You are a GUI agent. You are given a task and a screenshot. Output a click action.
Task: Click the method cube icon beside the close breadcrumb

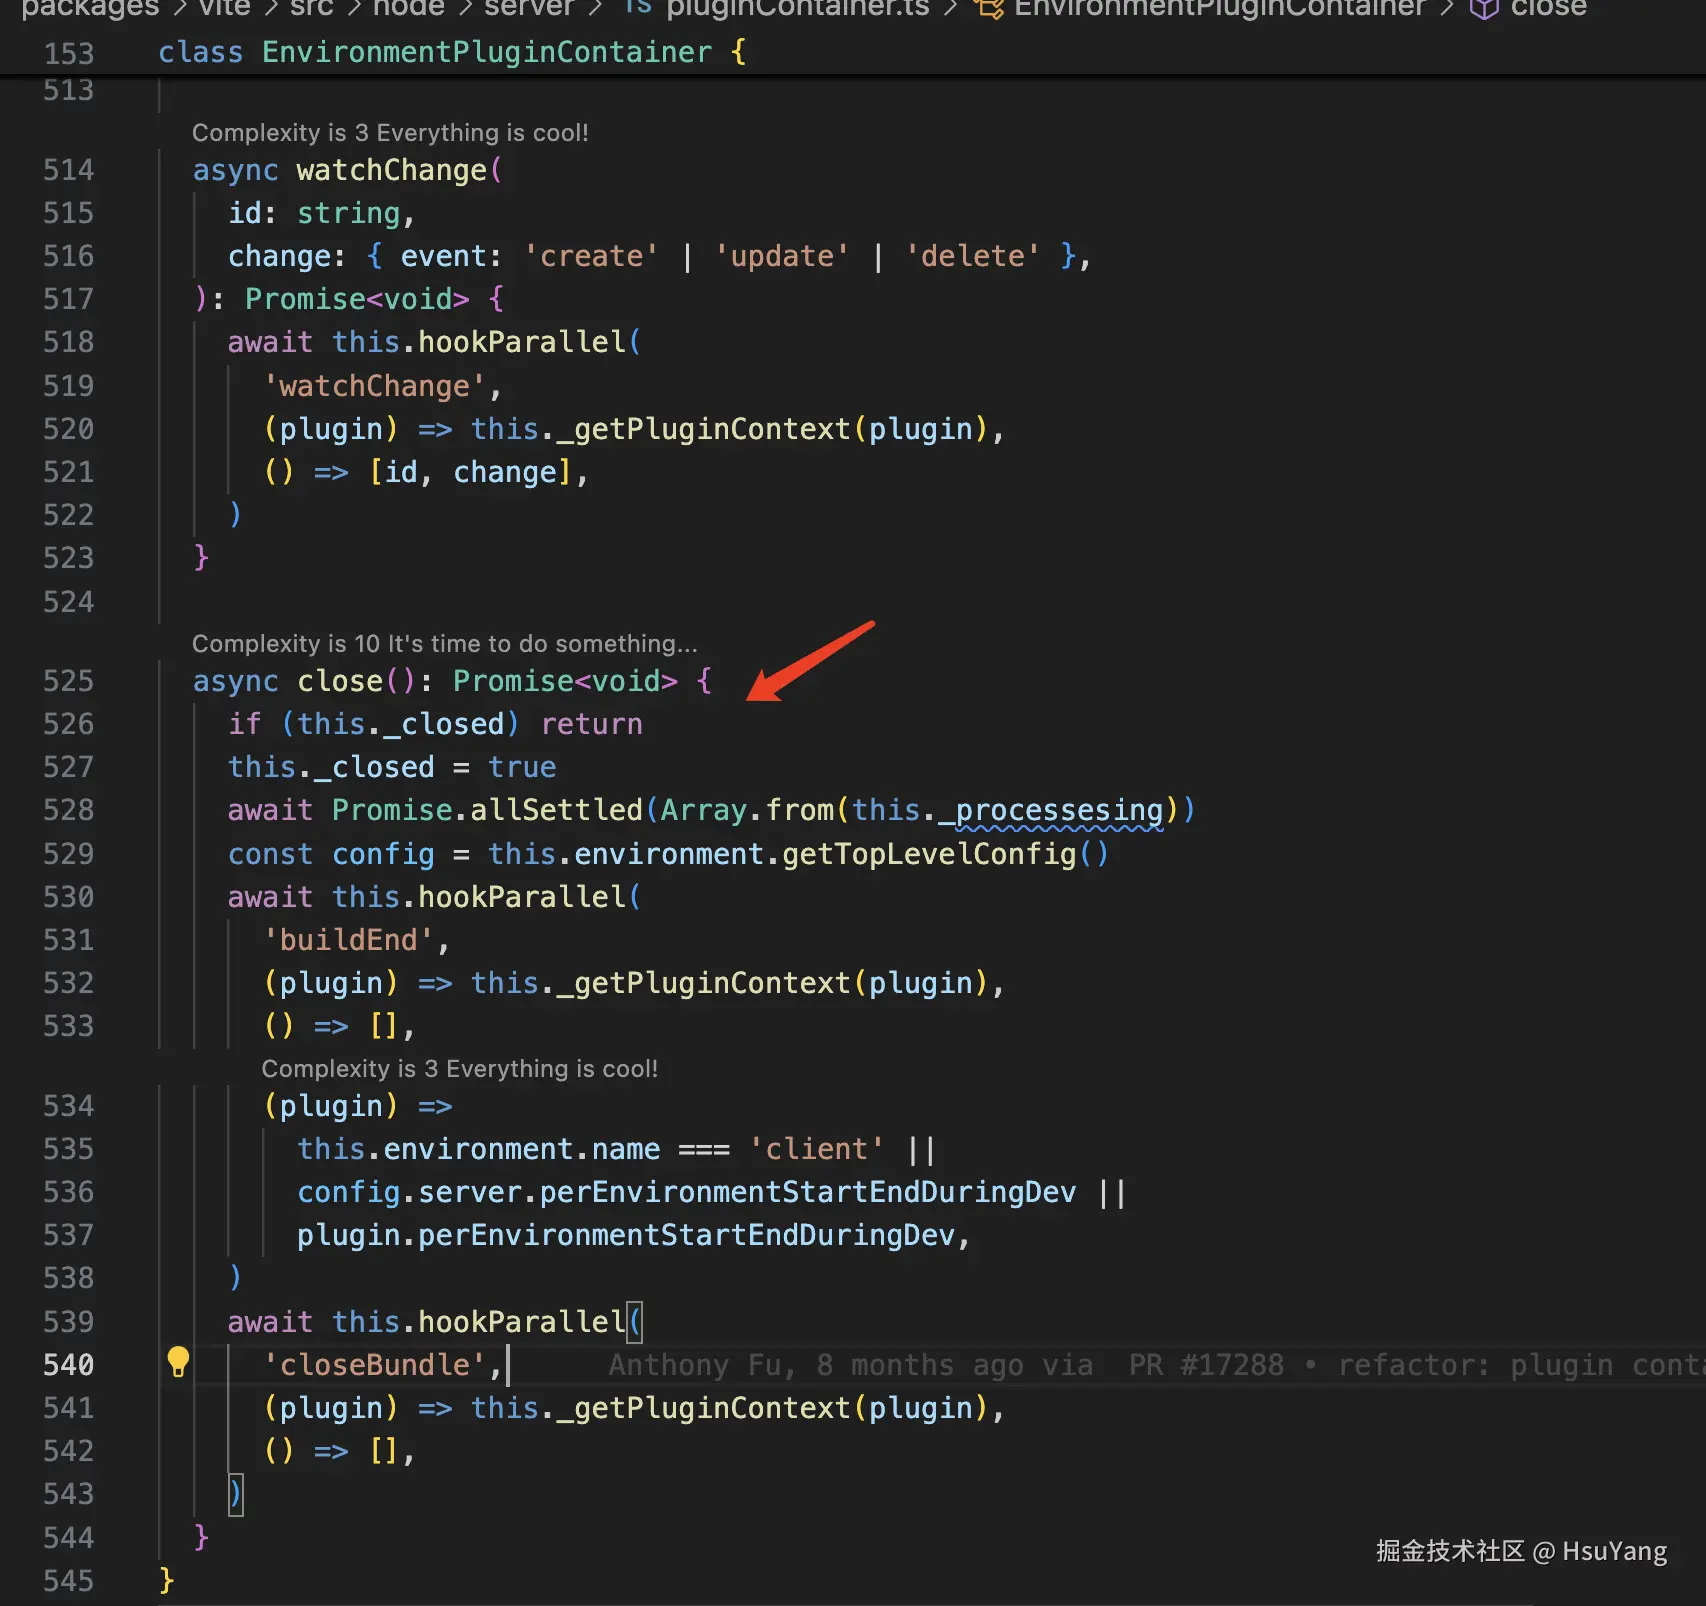(x=1484, y=8)
